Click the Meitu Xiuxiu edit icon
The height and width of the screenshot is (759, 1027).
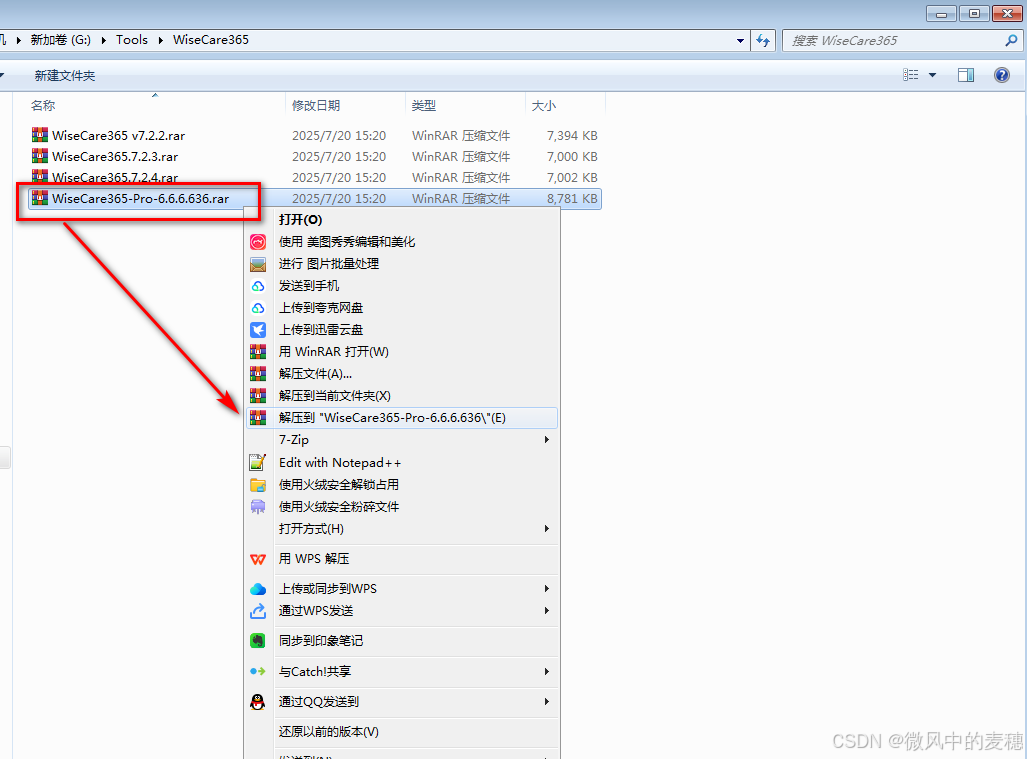(x=258, y=242)
